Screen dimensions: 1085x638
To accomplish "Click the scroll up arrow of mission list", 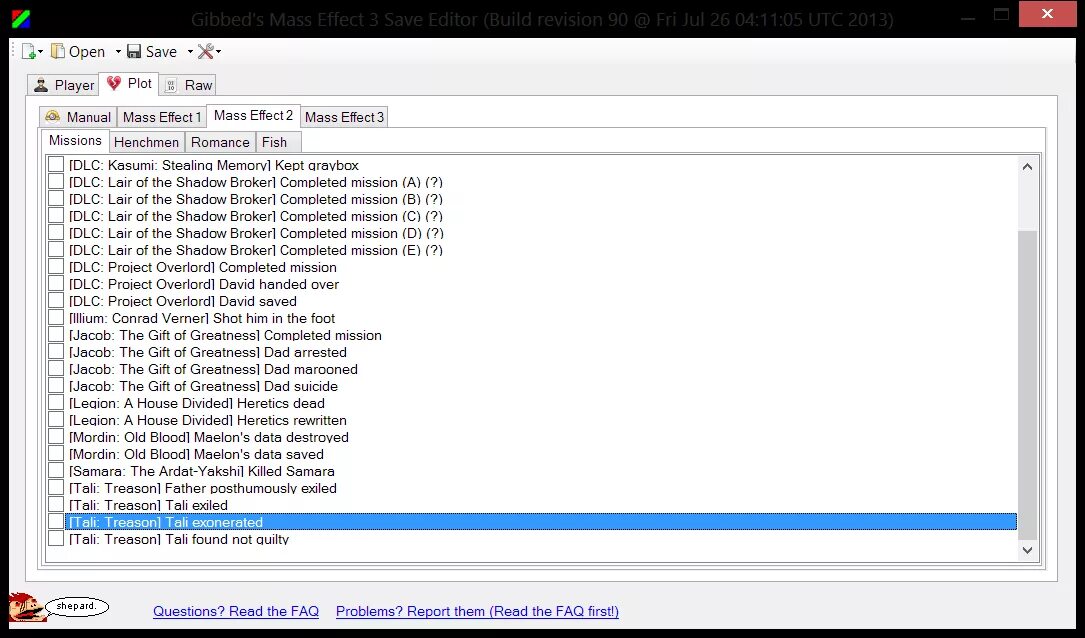I will pos(1028,167).
